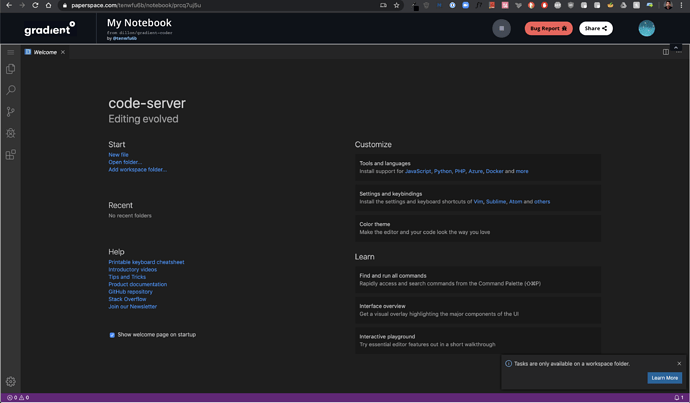Open Product documentation link

tap(137, 284)
